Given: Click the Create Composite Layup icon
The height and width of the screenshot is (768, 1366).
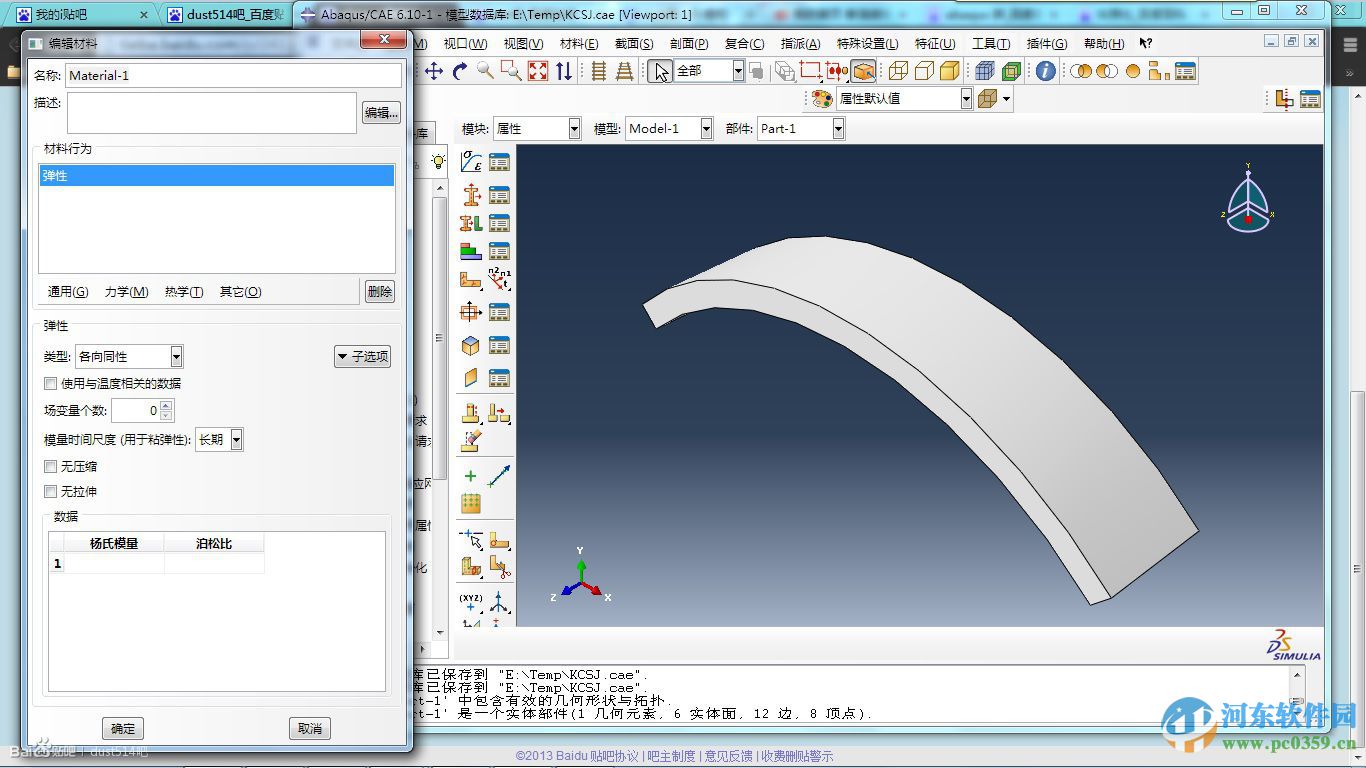Looking at the screenshot, I should coord(471,251).
